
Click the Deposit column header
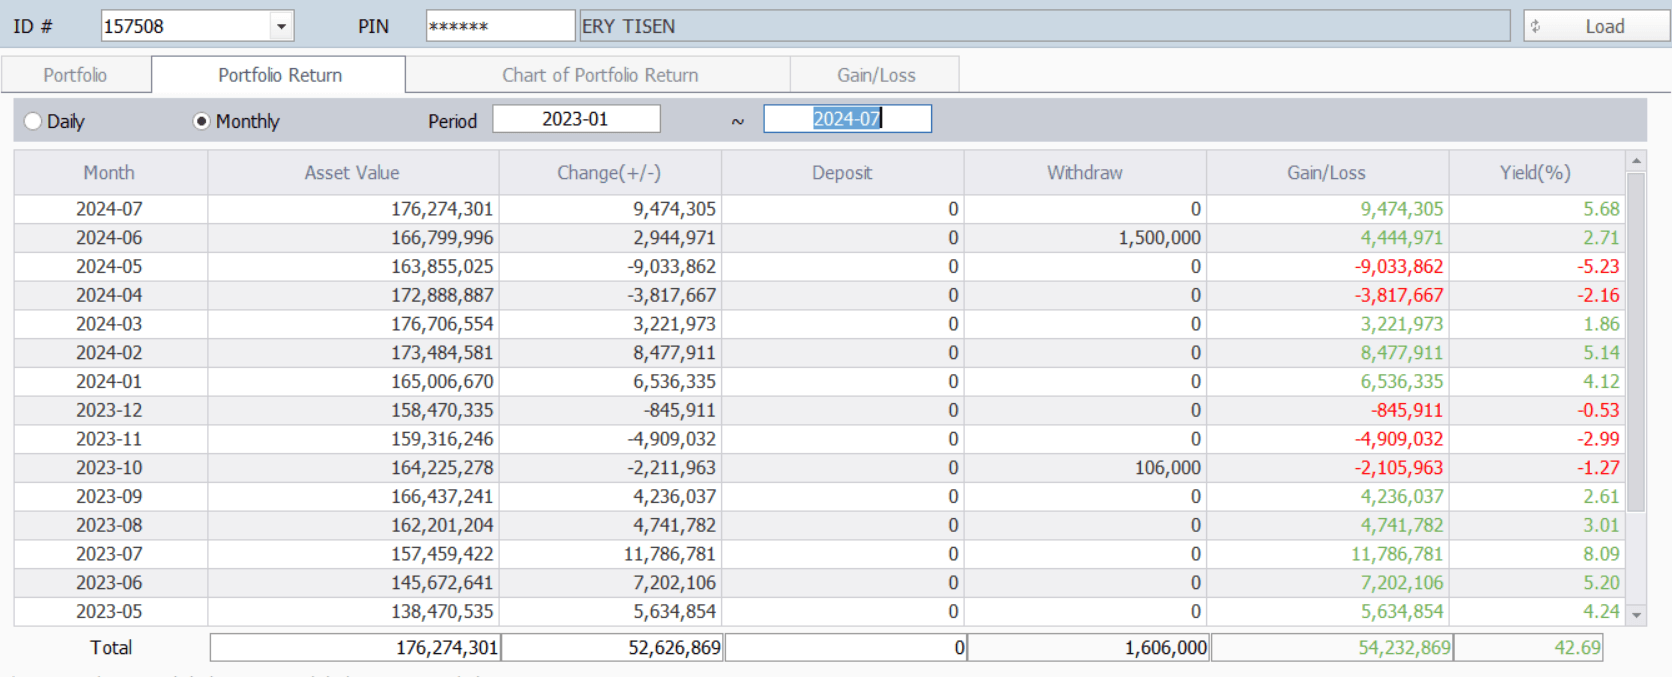842,173
